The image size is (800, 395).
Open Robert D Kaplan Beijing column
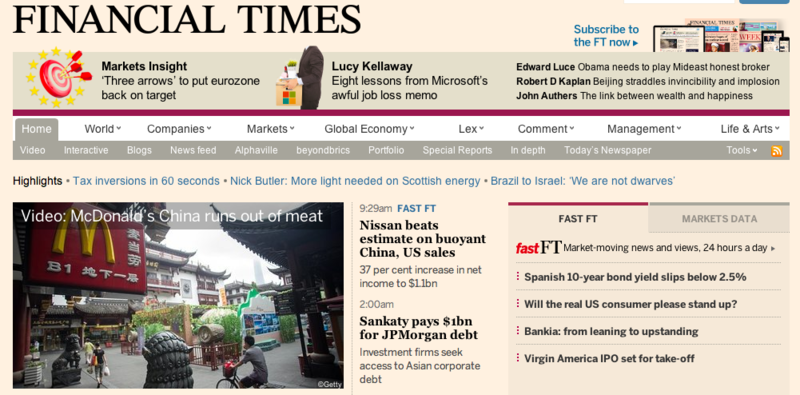click(648, 82)
